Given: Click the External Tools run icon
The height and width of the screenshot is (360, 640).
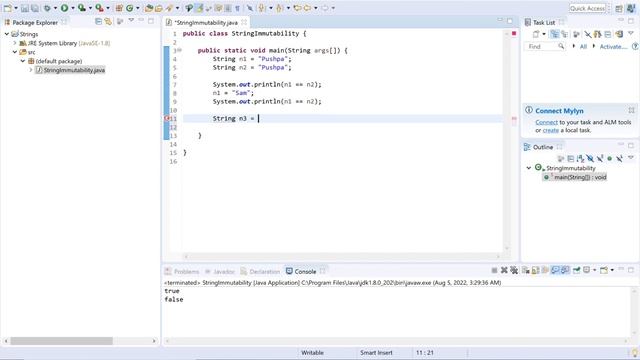Looking at the screenshot, I should [100, 8].
